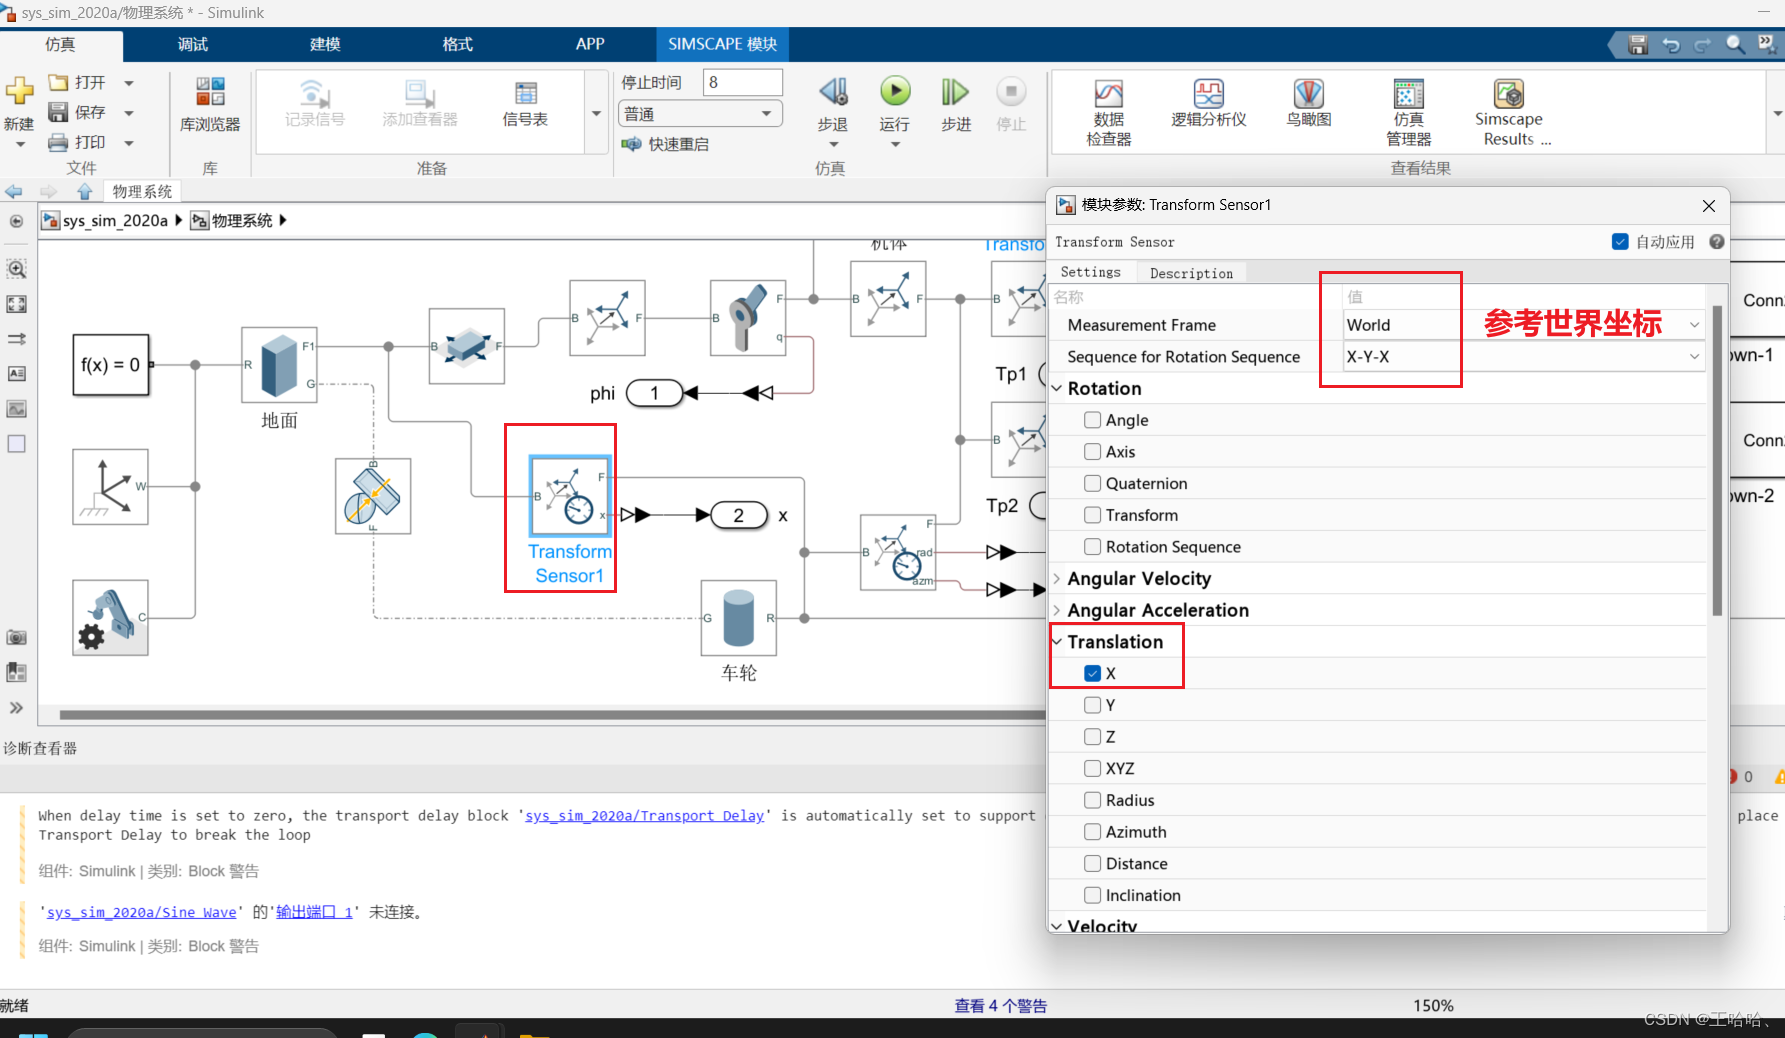Click the save icon in the quick access bar
Image resolution: width=1785 pixels, height=1038 pixels.
pyautogui.click(x=1638, y=45)
